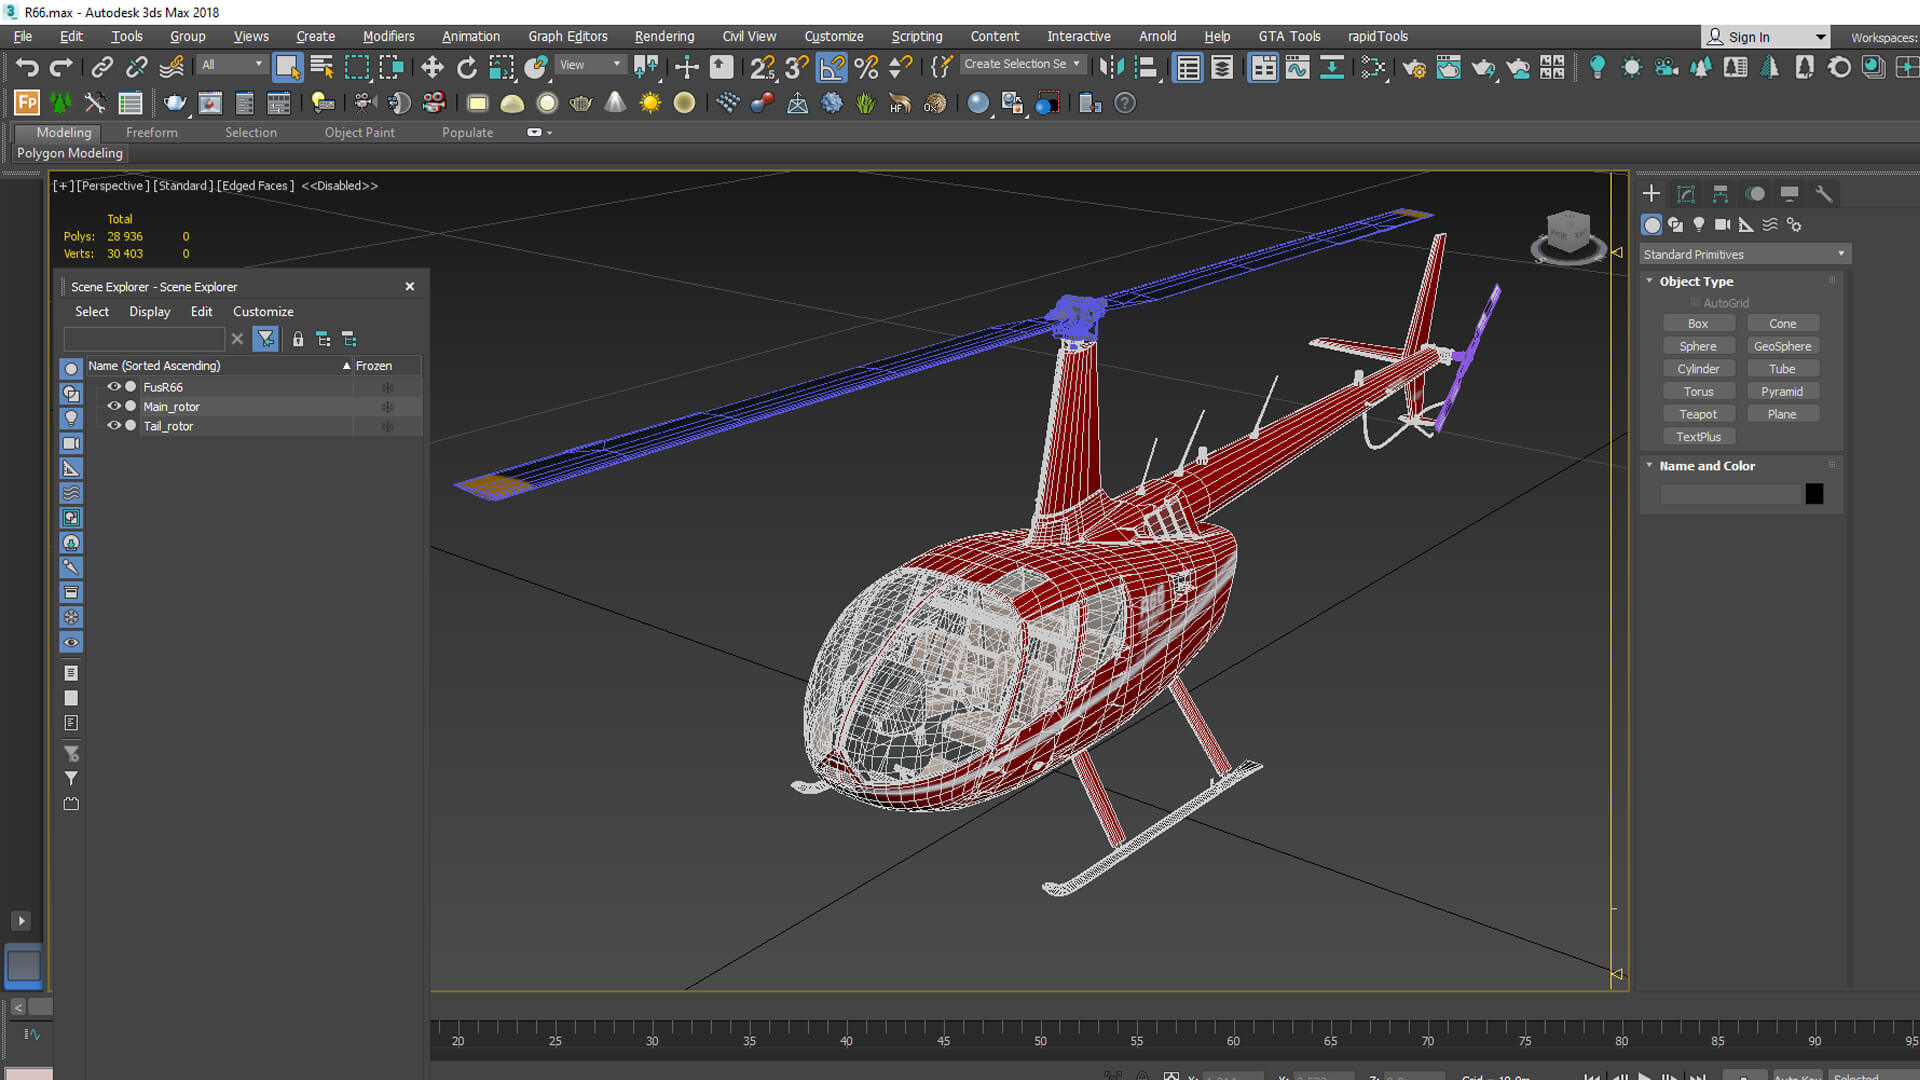Click the sunlight system icon

(x=650, y=103)
